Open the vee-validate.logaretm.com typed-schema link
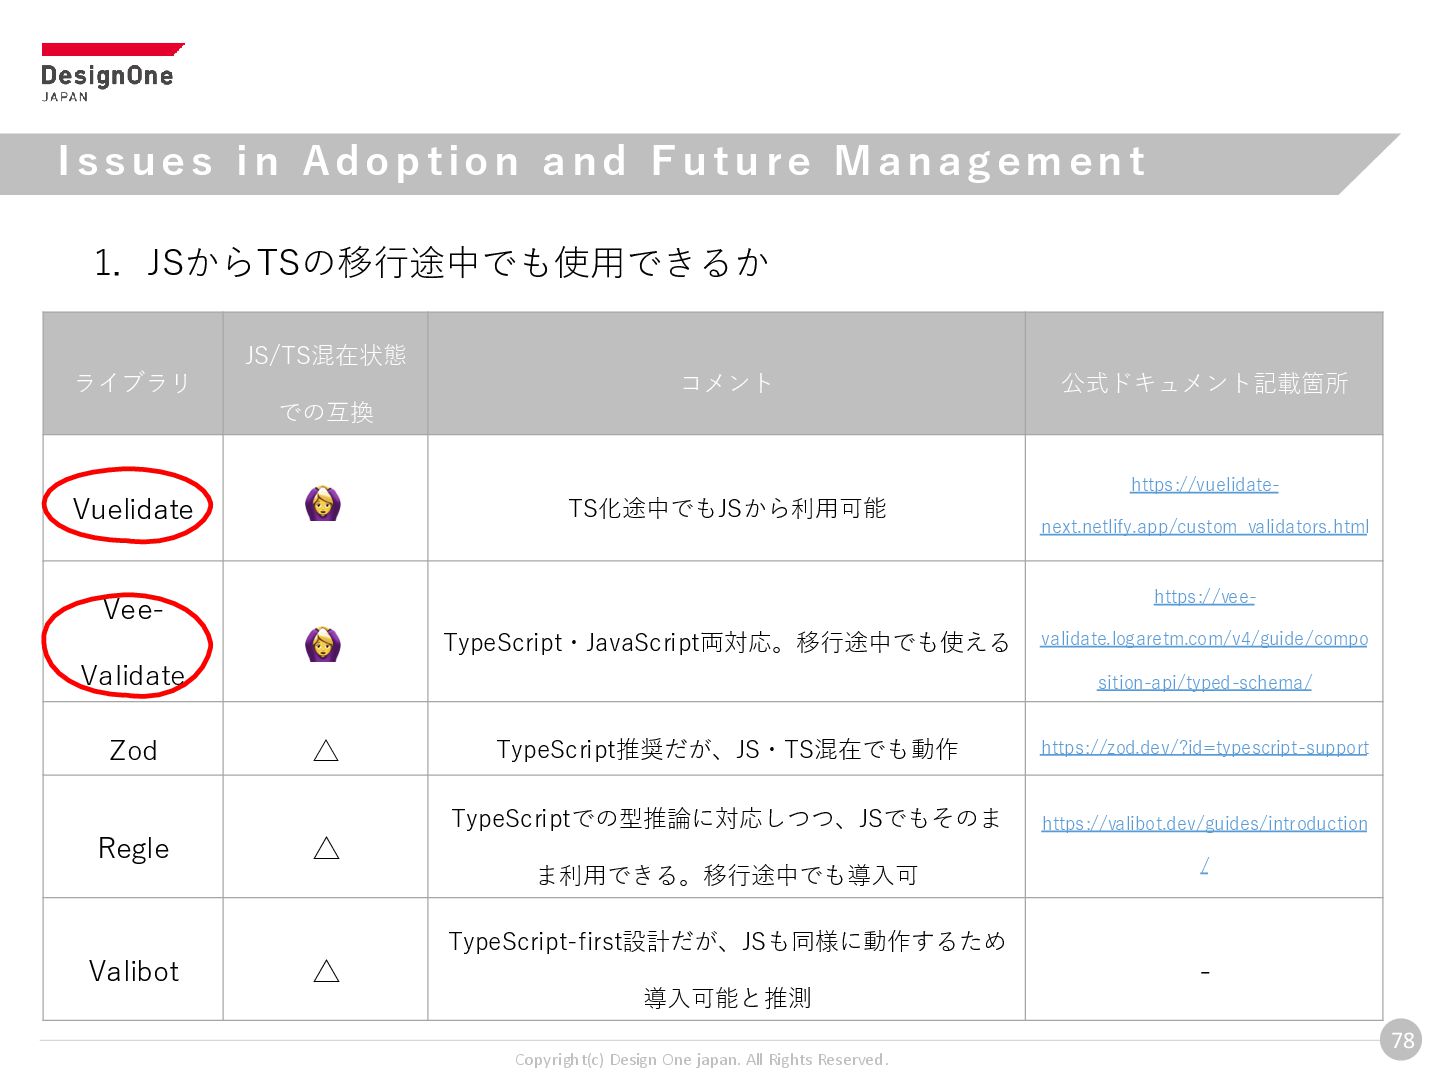This screenshot has height=1080, width=1440. (1204, 639)
